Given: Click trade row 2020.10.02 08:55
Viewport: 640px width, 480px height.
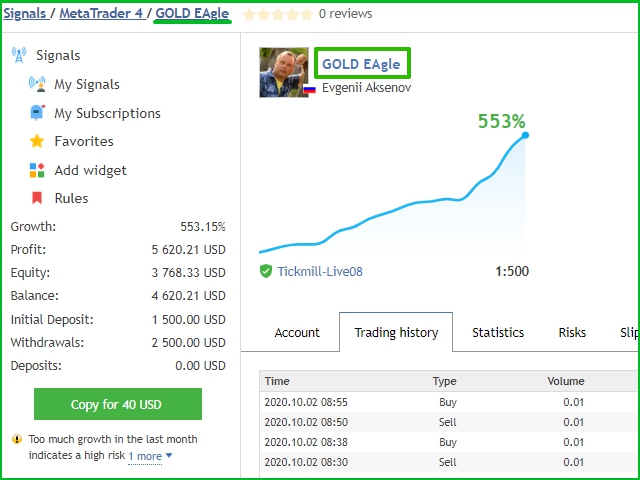Looking at the screenshot, I should coord(449,402).
